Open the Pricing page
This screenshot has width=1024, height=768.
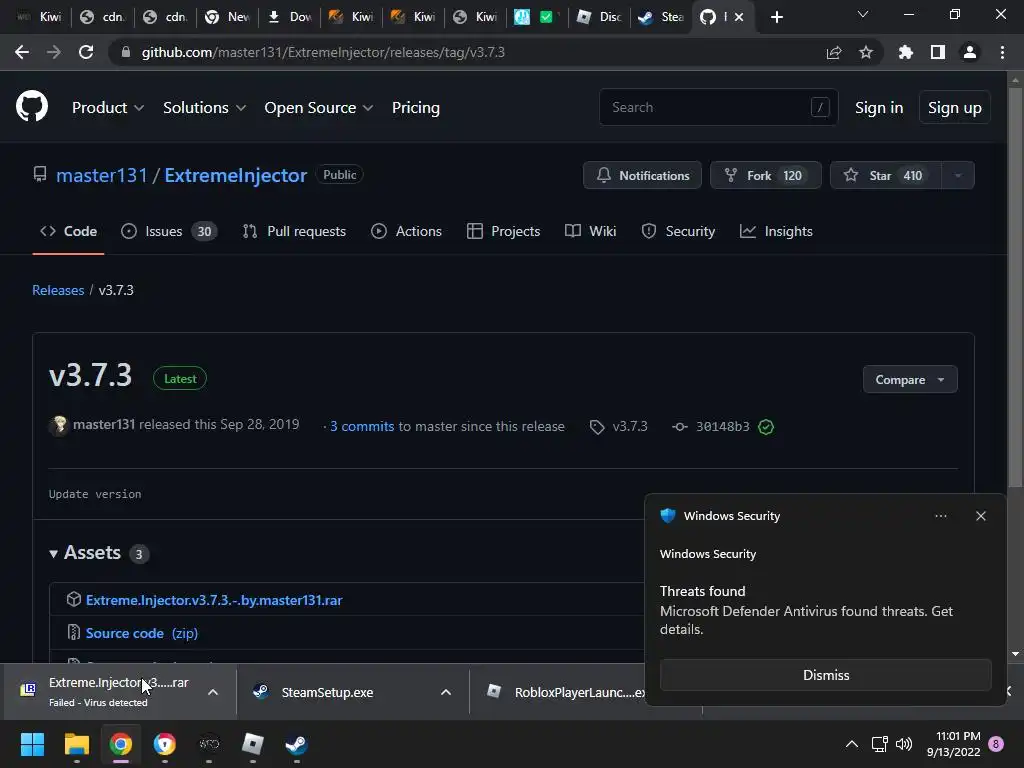(415, 108)
